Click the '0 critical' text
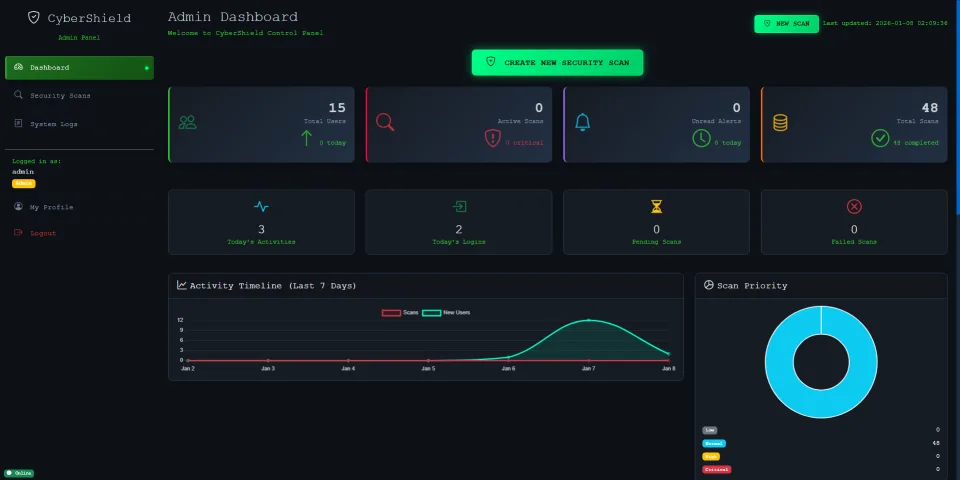Viewport: 960px width, 480px height. 524,143
